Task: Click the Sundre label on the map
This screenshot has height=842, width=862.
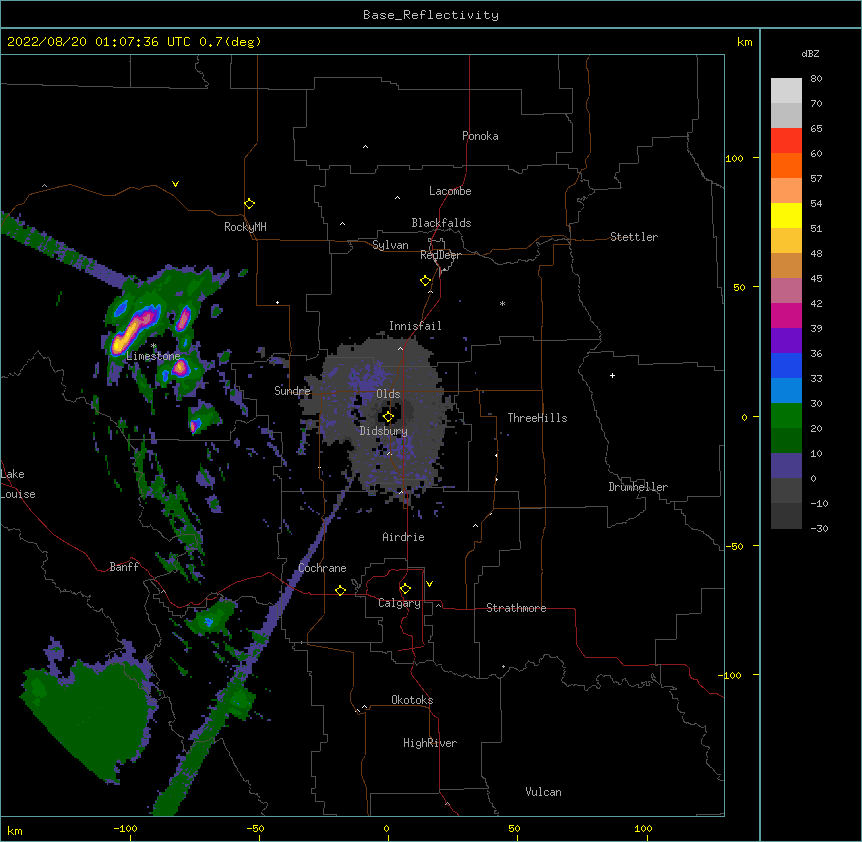Action: [292, 391]
